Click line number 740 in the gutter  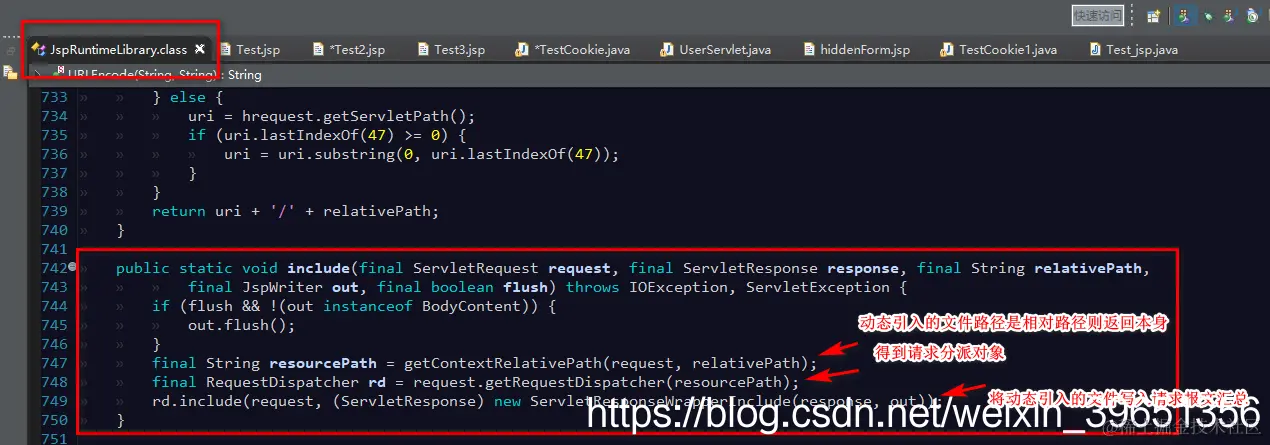(54, 230)
